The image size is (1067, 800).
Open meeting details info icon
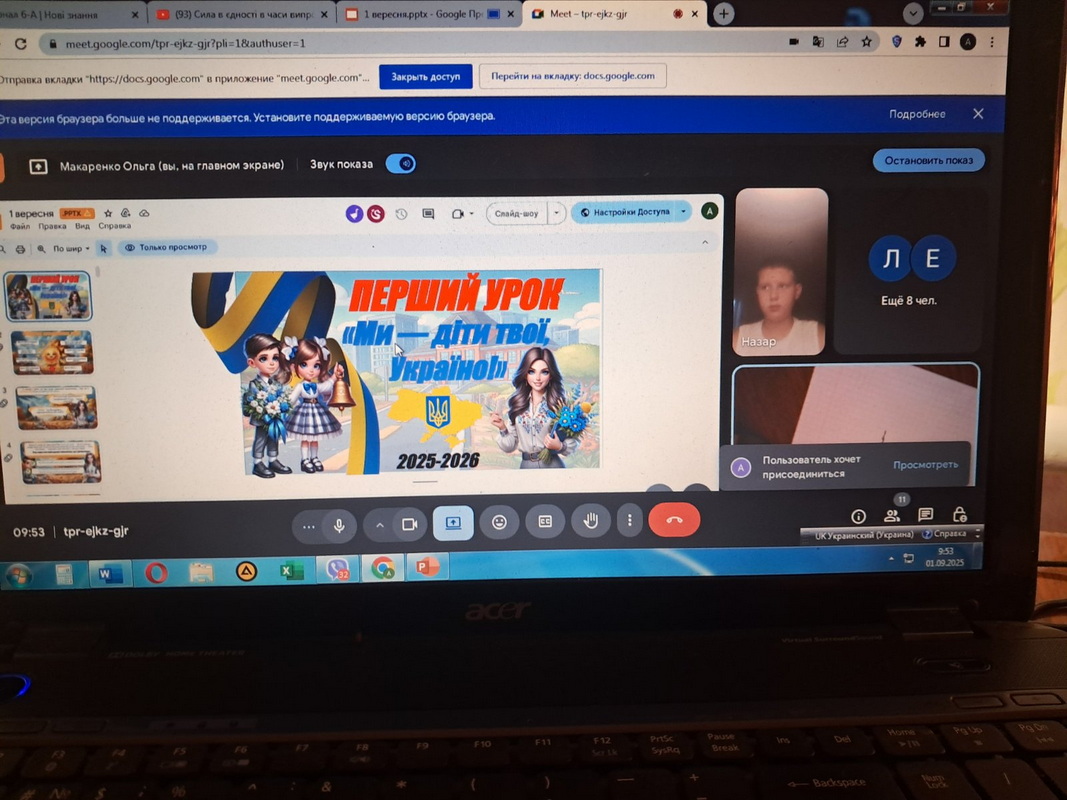(858, 516)
